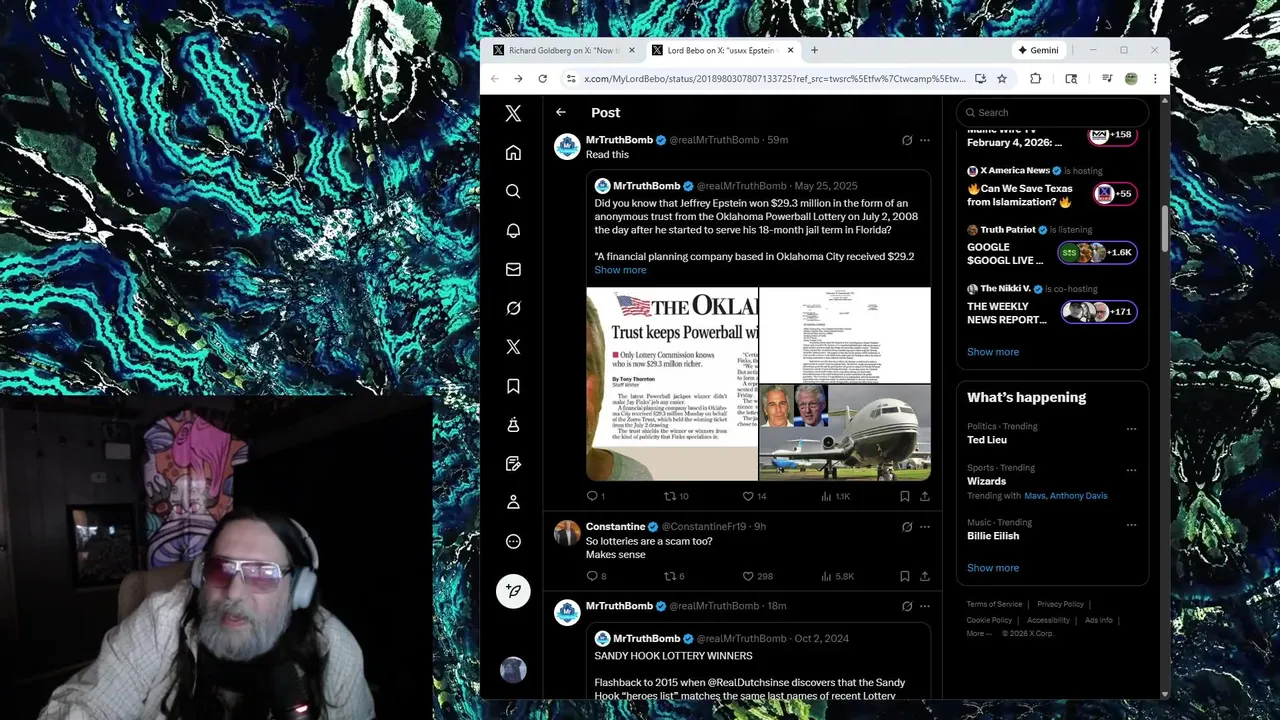
Task: Open Grok icon in X sidebar
Action: 513,308
